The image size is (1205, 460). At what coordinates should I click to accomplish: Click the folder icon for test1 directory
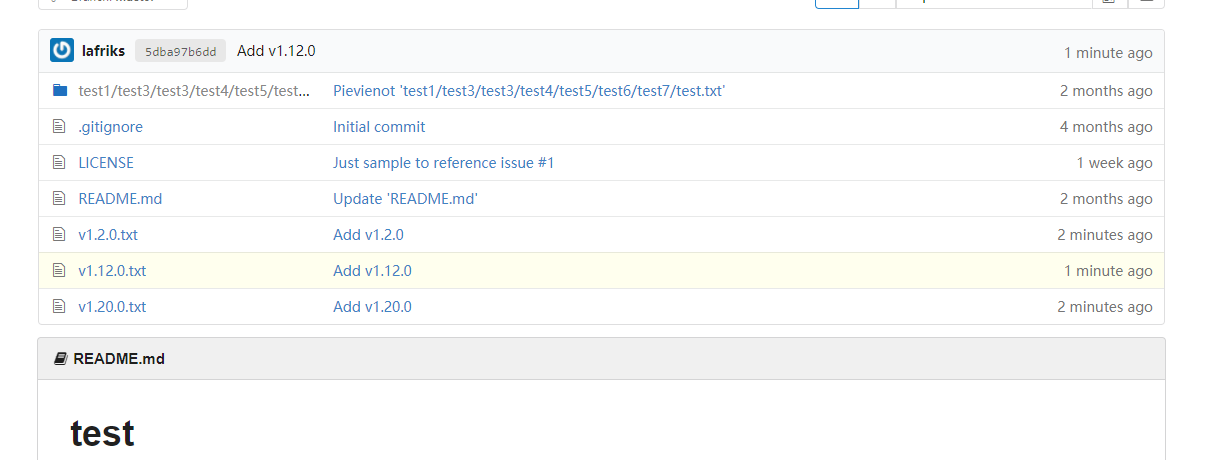click(60, 91)
